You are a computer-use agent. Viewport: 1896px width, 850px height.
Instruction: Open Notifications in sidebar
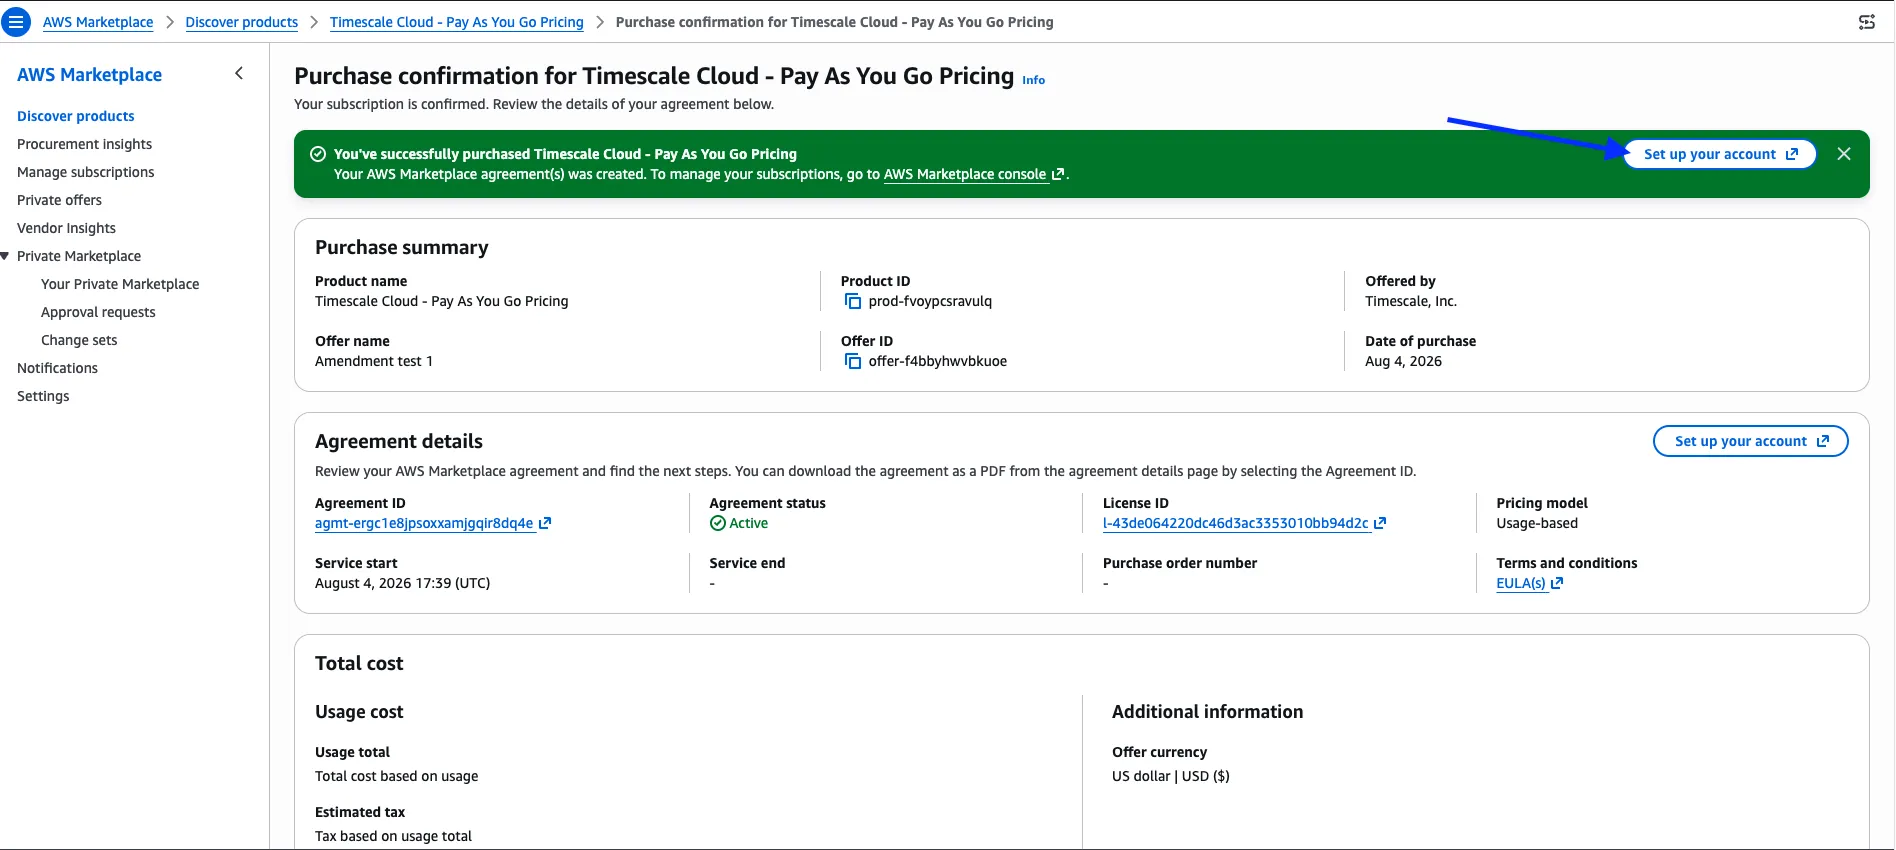[58, 368]
